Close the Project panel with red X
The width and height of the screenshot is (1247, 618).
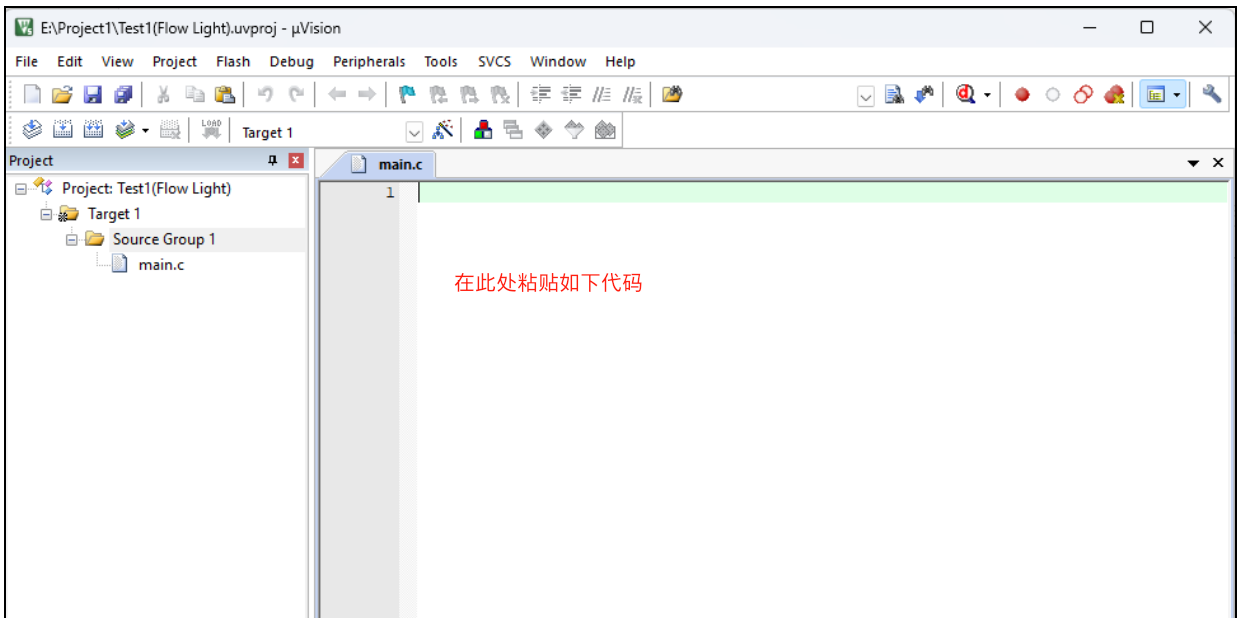[x=295, y=161]
